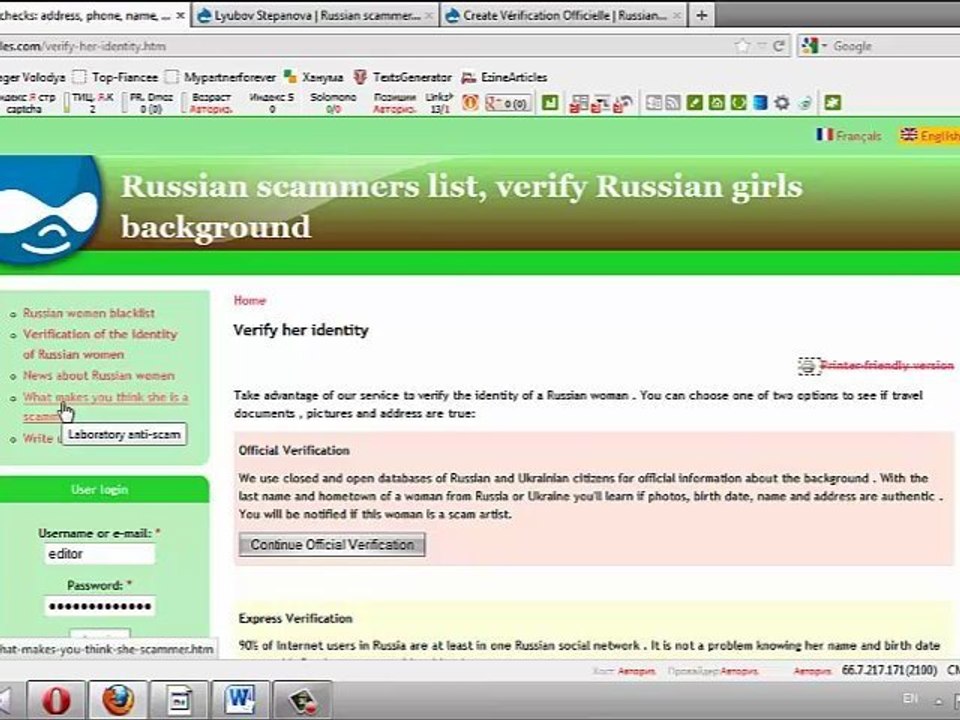This screenshot has width=960, height=720.
Task: Click the Google +1 counter icon in the toolbar
Action: (508, 103)
